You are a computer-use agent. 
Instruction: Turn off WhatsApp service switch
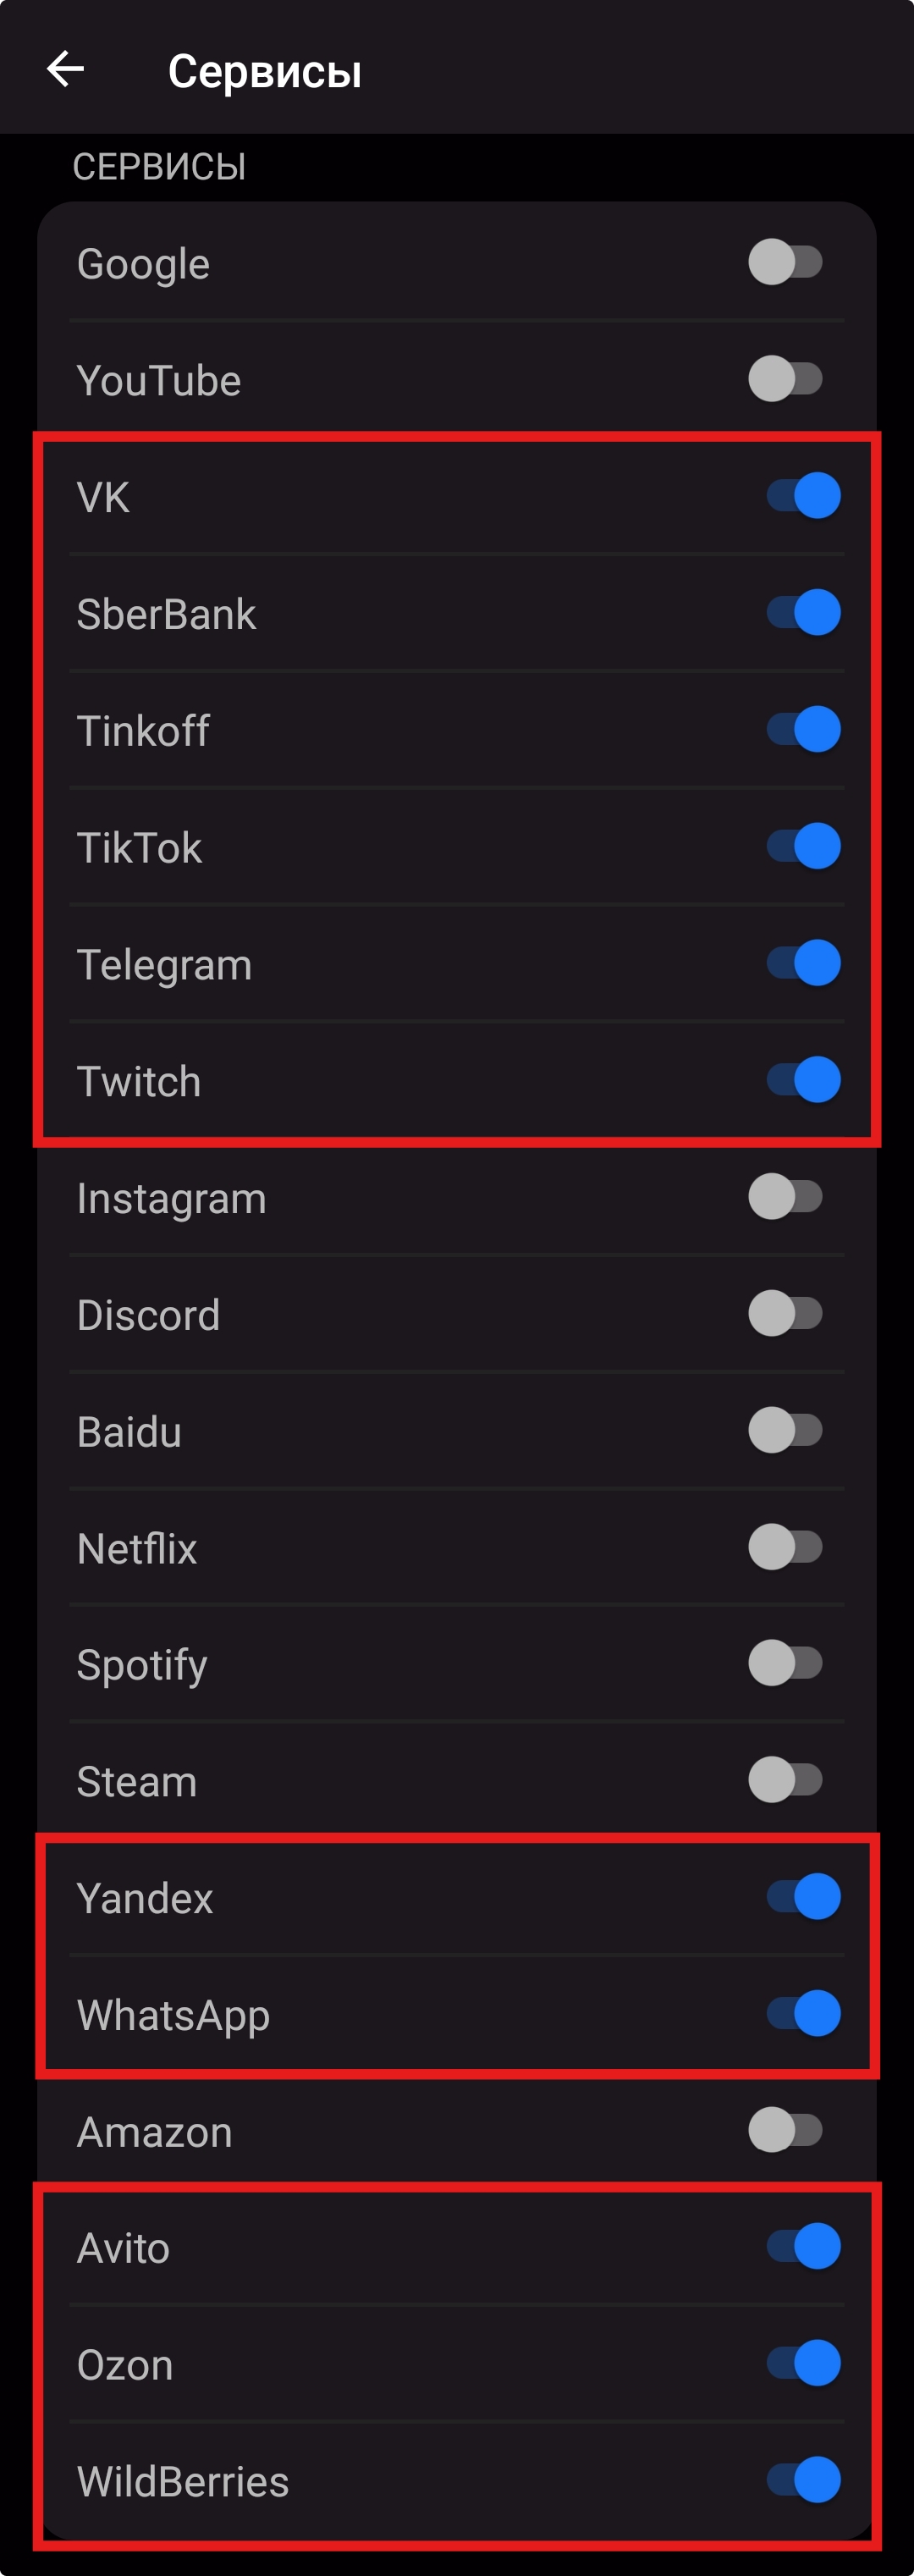[x=803, y=2015]
